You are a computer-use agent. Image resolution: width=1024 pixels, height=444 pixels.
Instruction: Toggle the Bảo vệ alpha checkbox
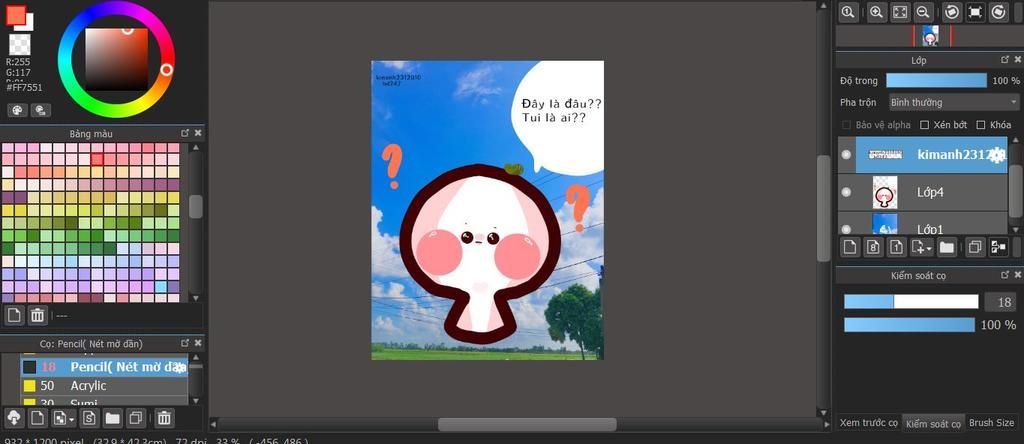846,125
